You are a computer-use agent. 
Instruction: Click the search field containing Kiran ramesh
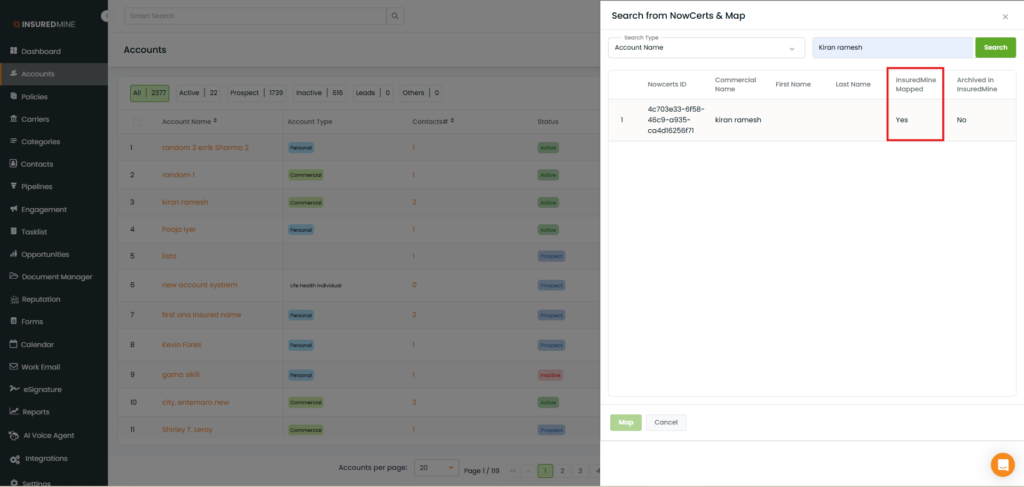click(892, 48)
